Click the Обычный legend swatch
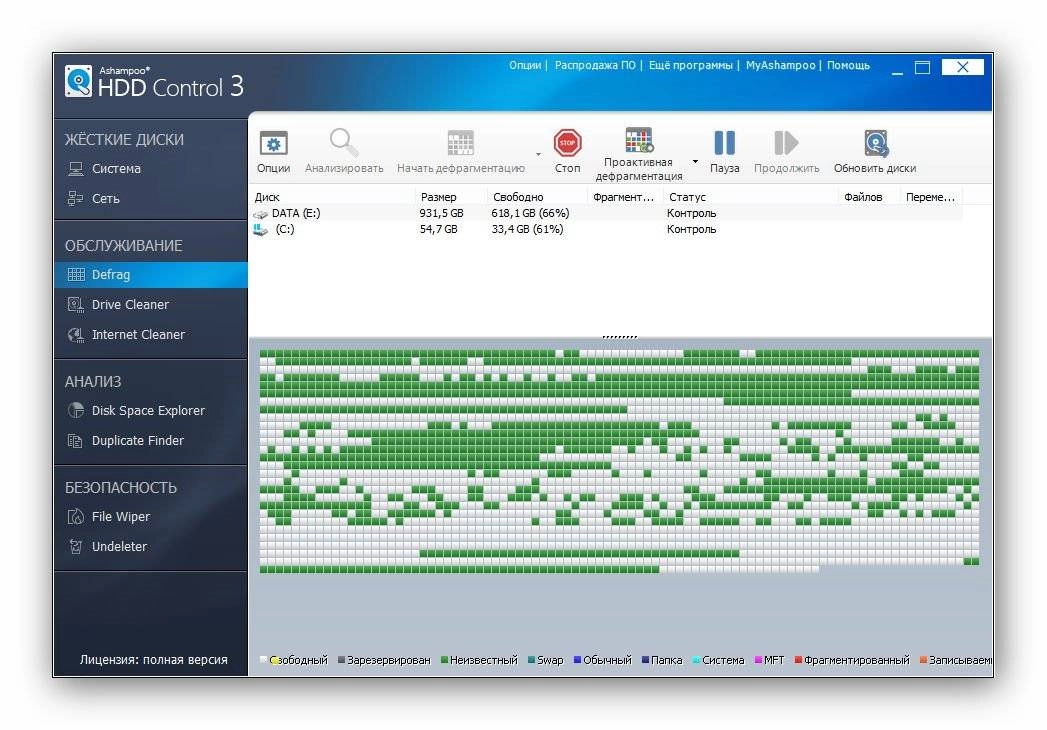This screenshot has width=1047, height=730. point(578,660)
